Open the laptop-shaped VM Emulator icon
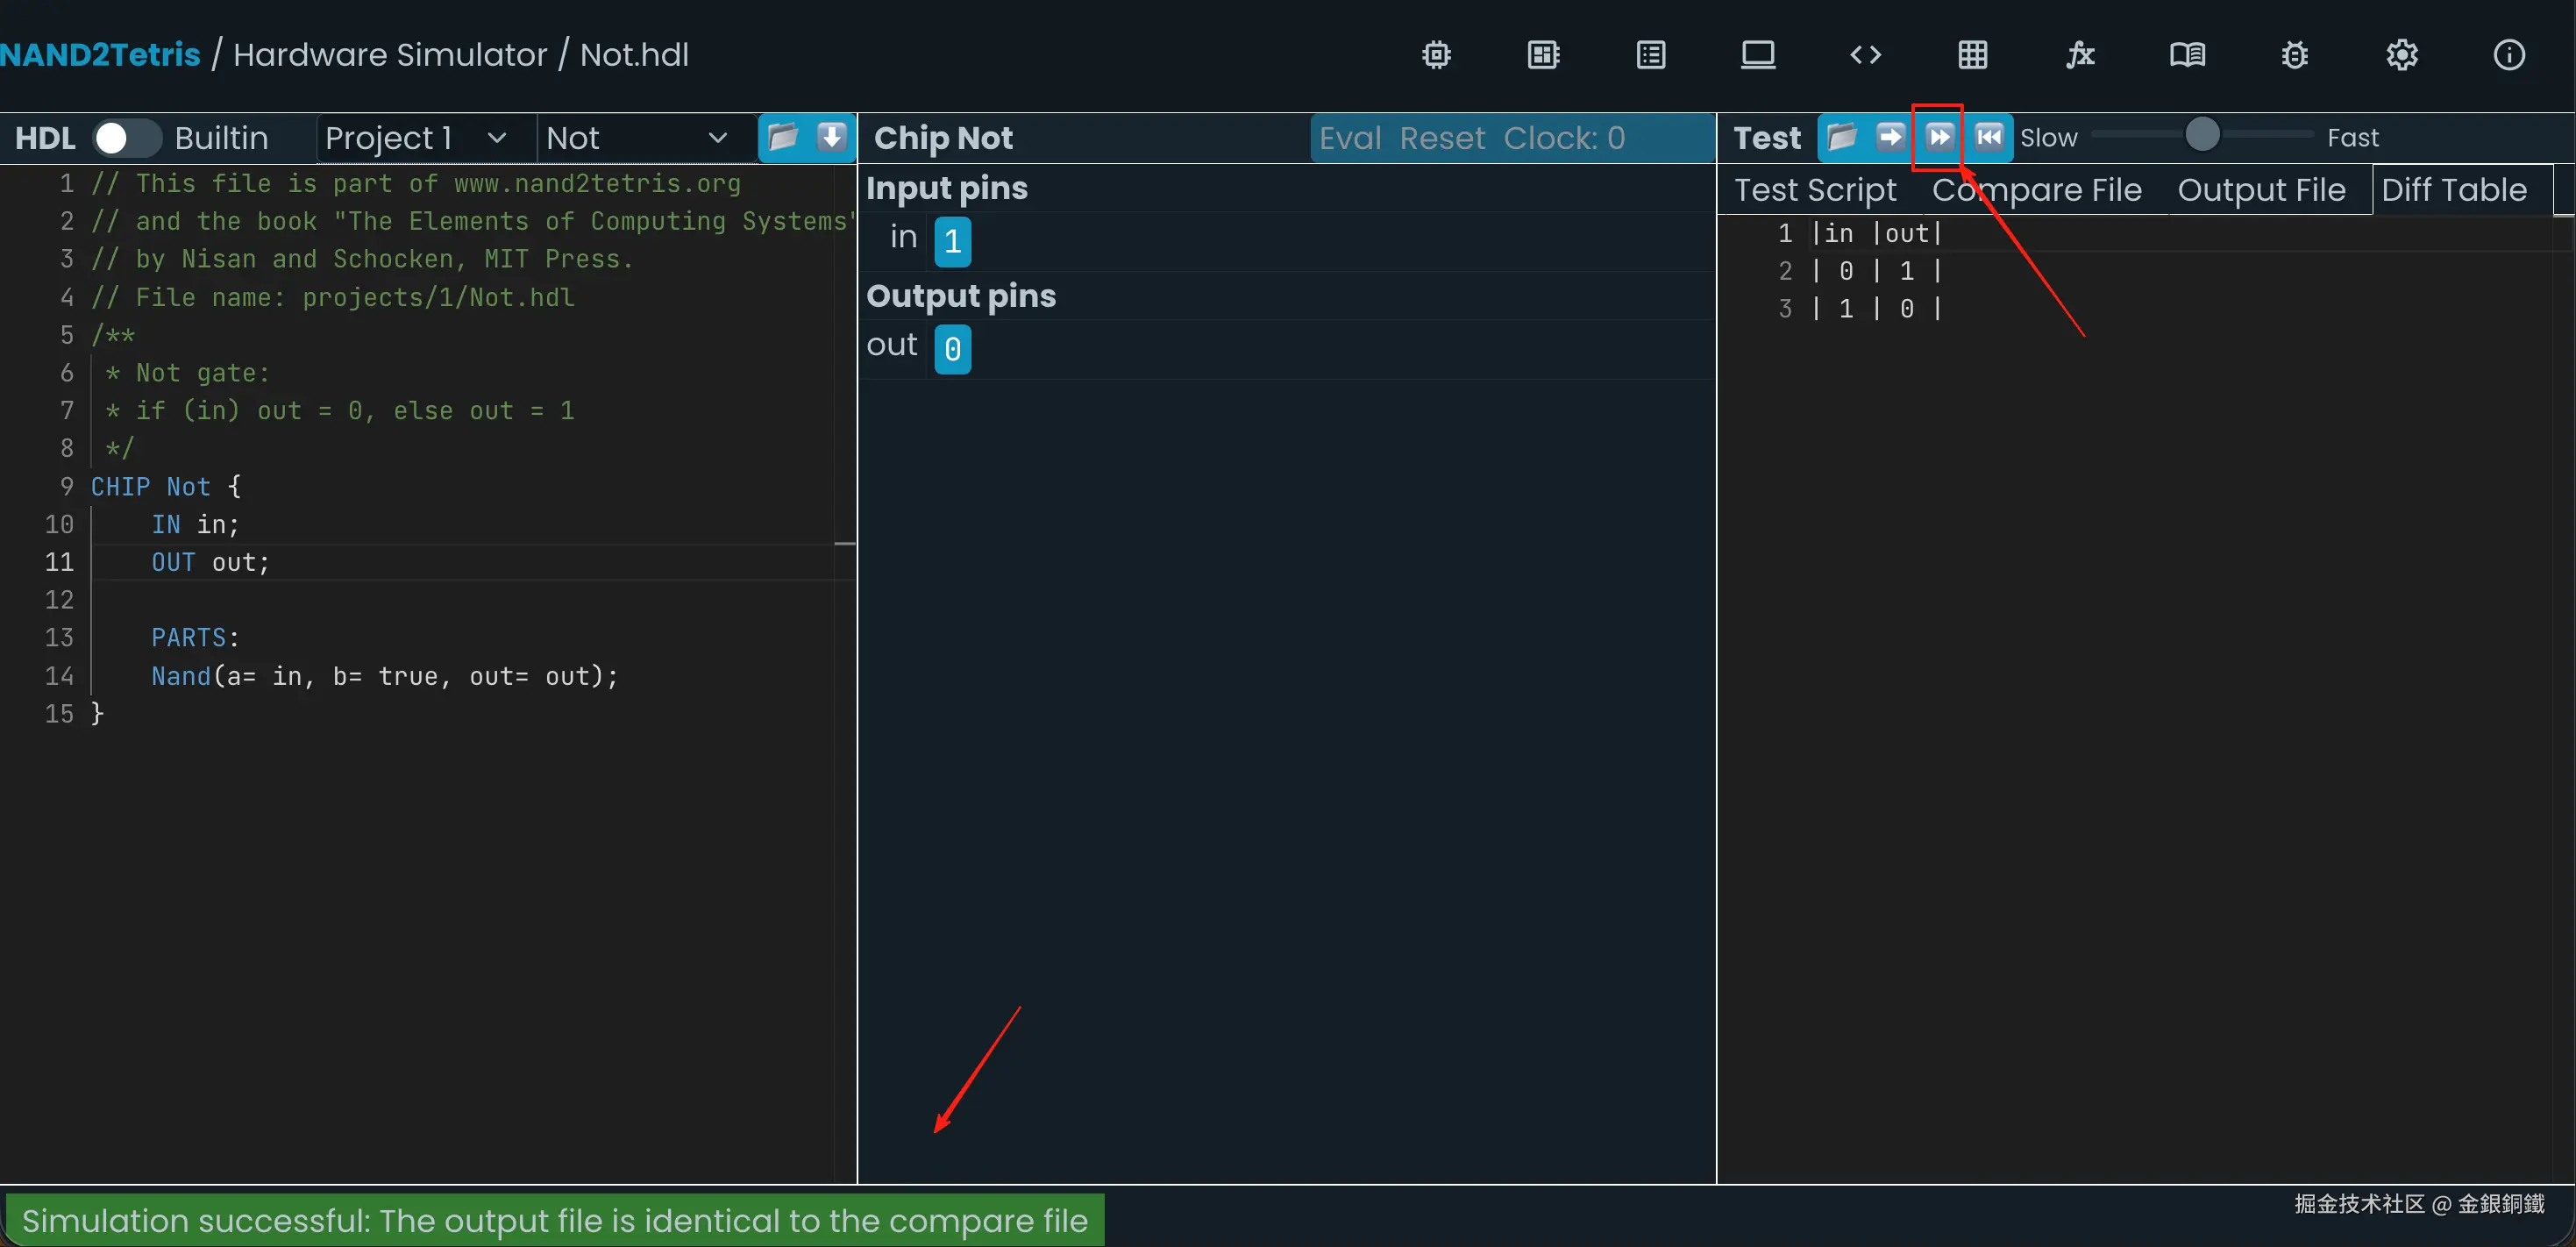The image size is (2576, 1247). pos(1758,55)
